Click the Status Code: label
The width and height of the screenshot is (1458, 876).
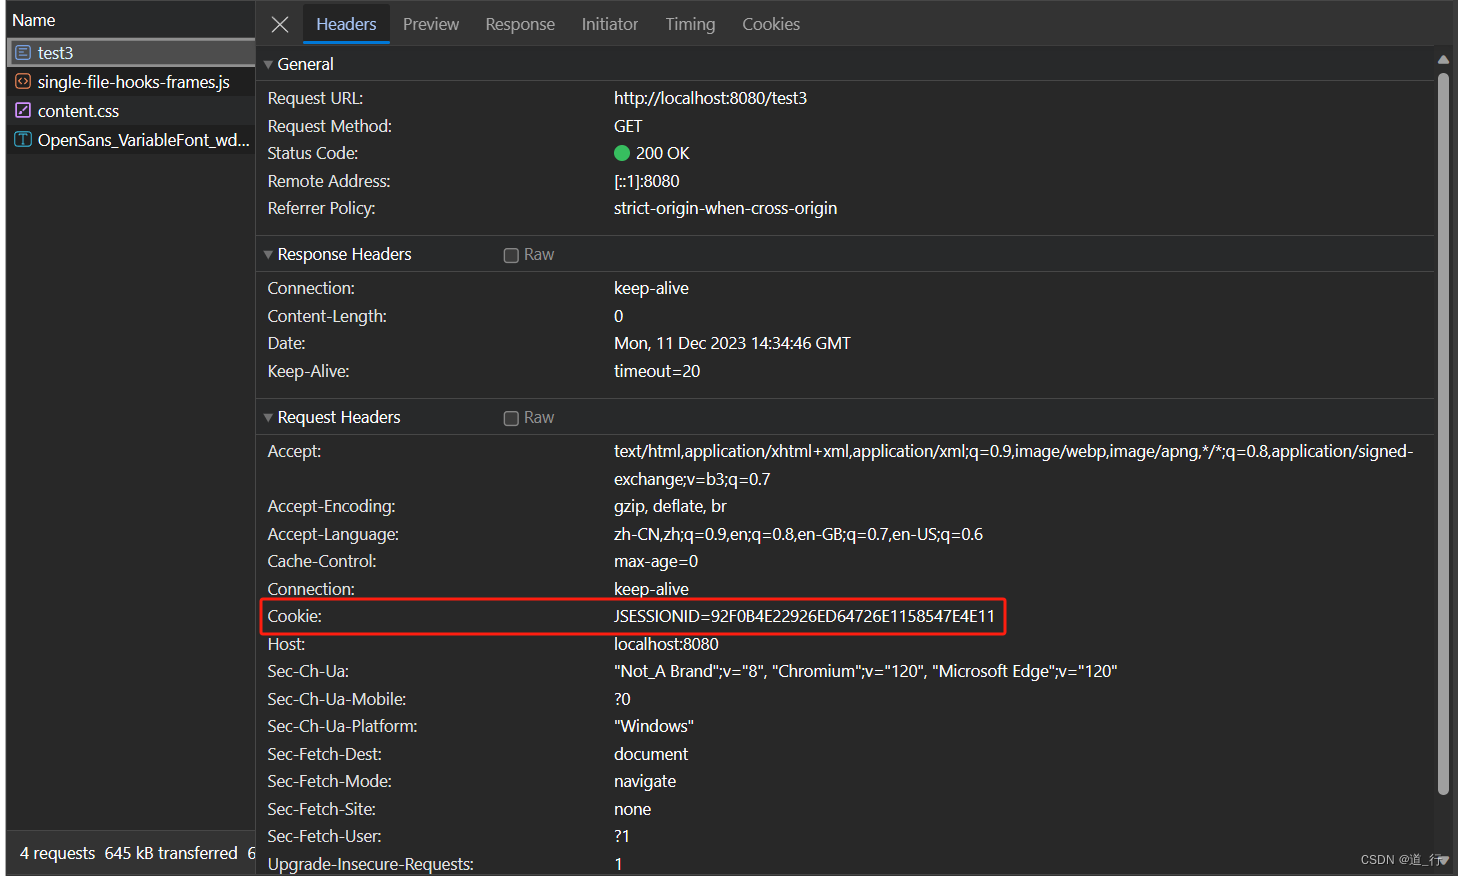click(312, 153)
